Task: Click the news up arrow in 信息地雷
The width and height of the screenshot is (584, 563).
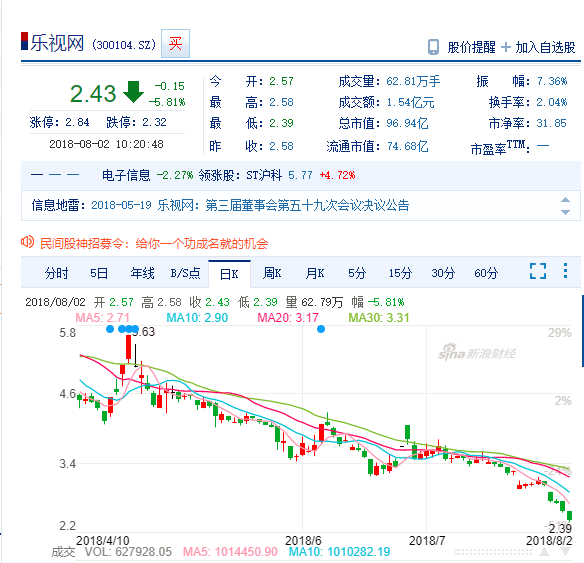Action: 565,200
